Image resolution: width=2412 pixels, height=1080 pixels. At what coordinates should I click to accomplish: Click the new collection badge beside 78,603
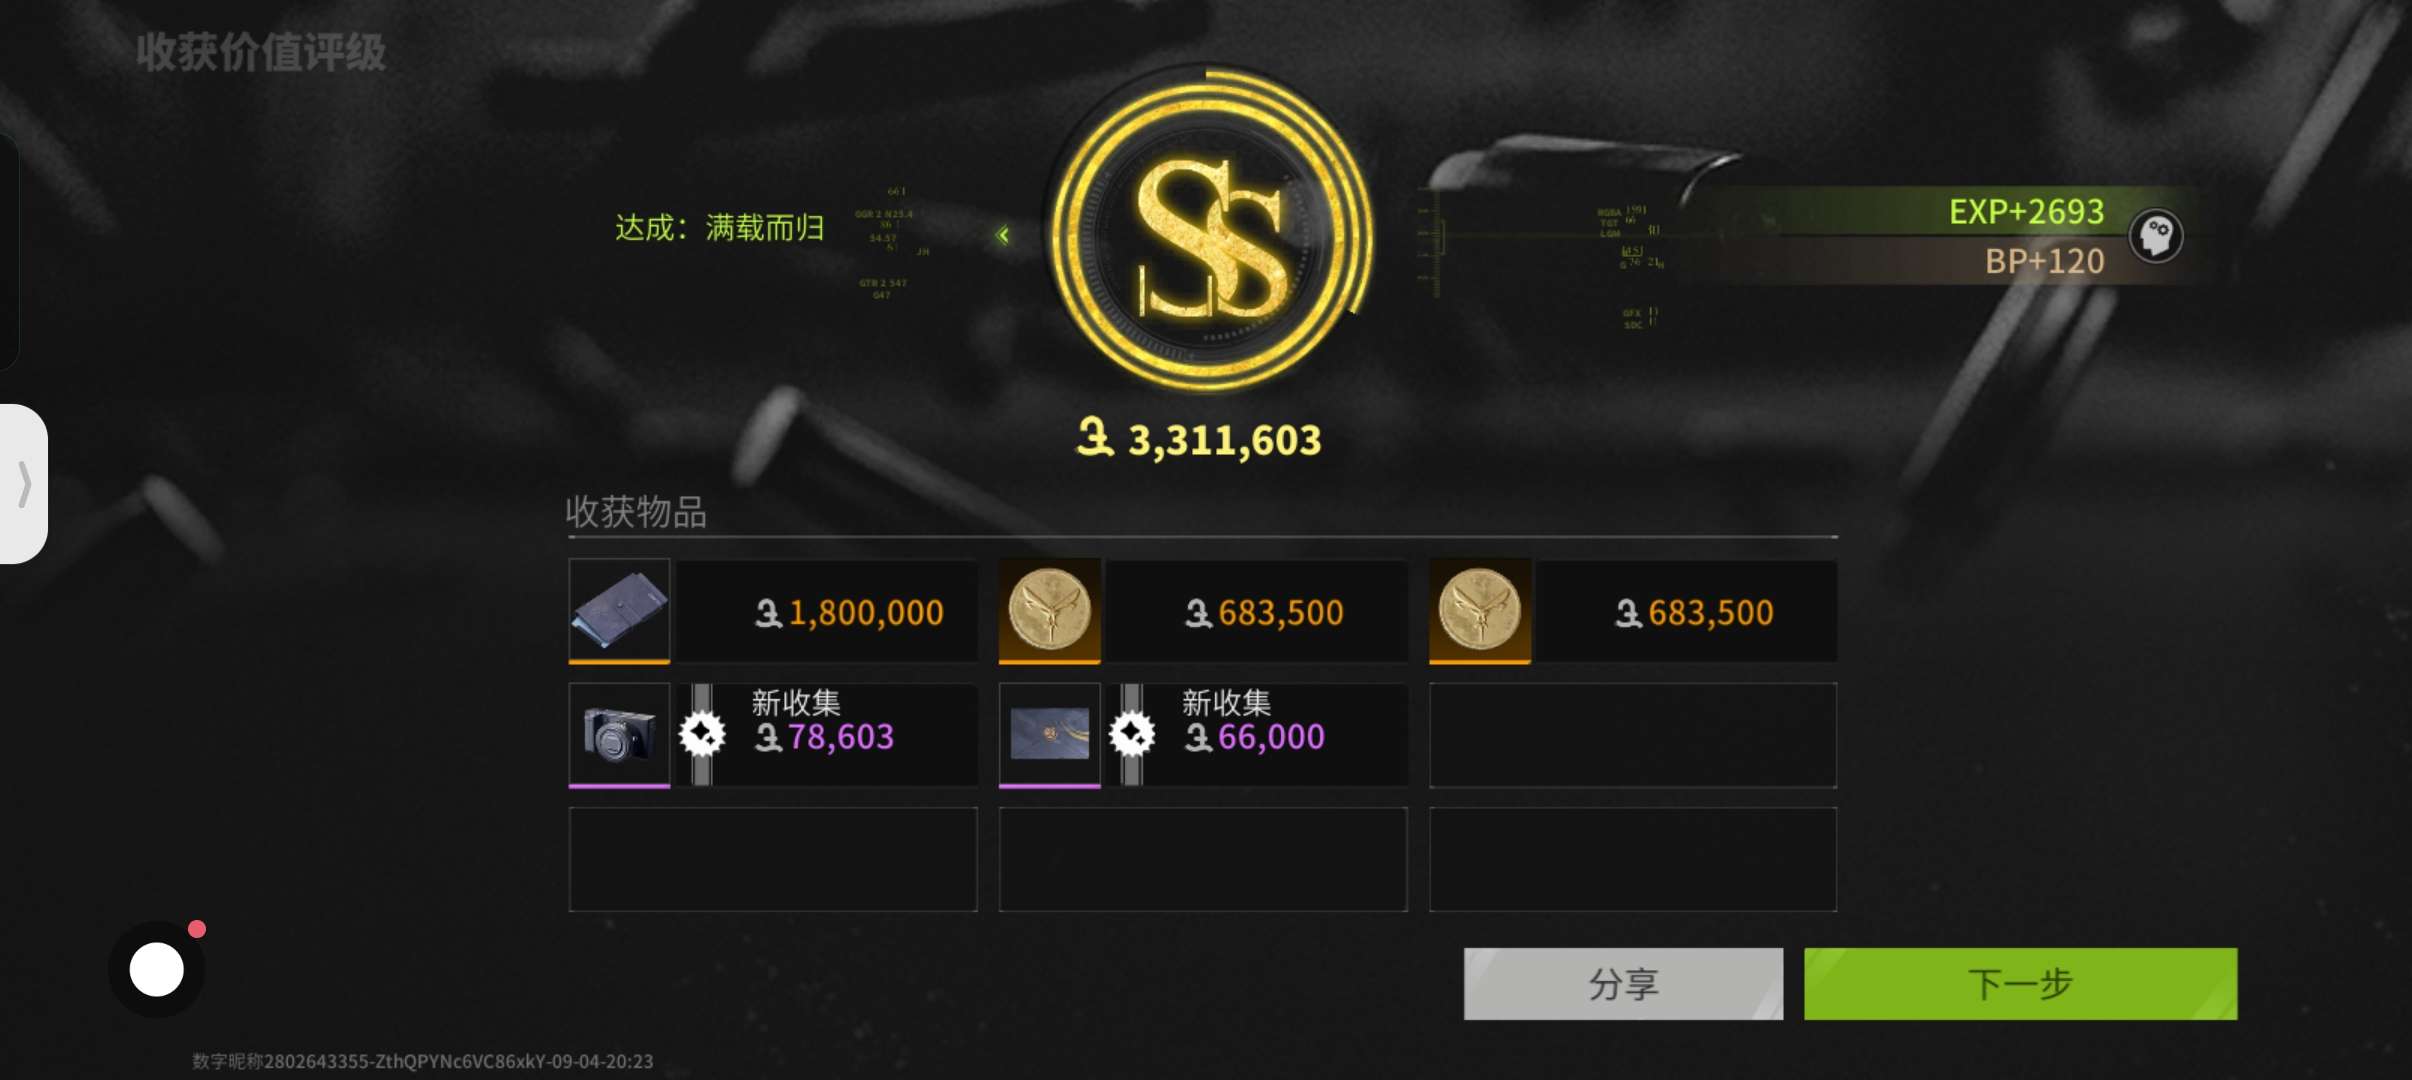pos(702,734)
